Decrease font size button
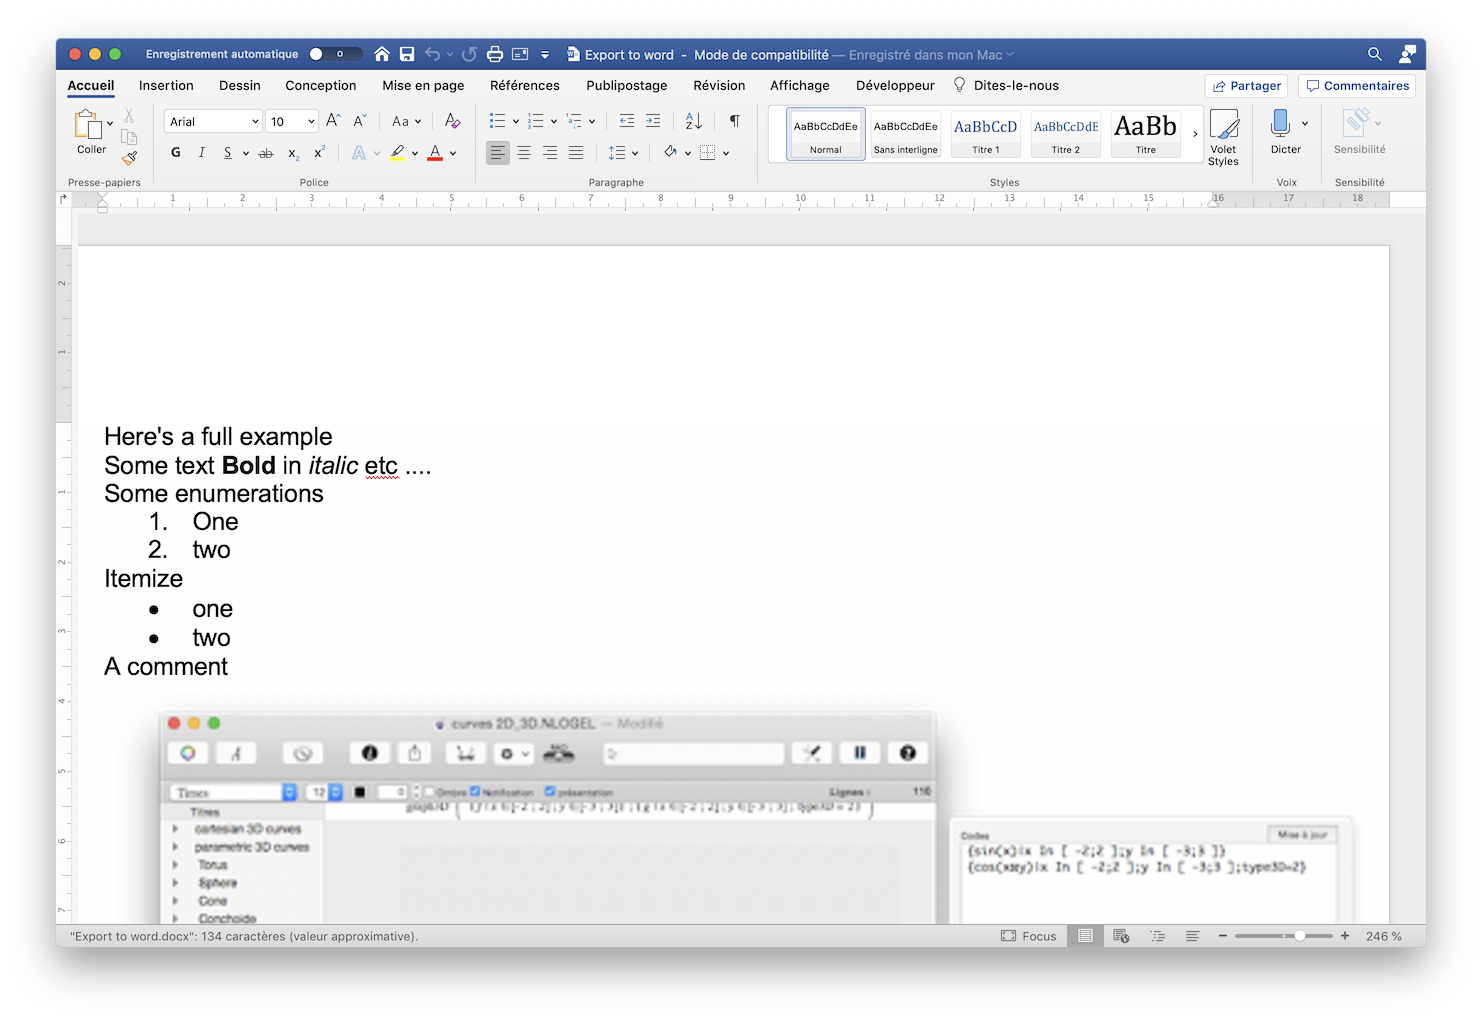 pos(360,121)
